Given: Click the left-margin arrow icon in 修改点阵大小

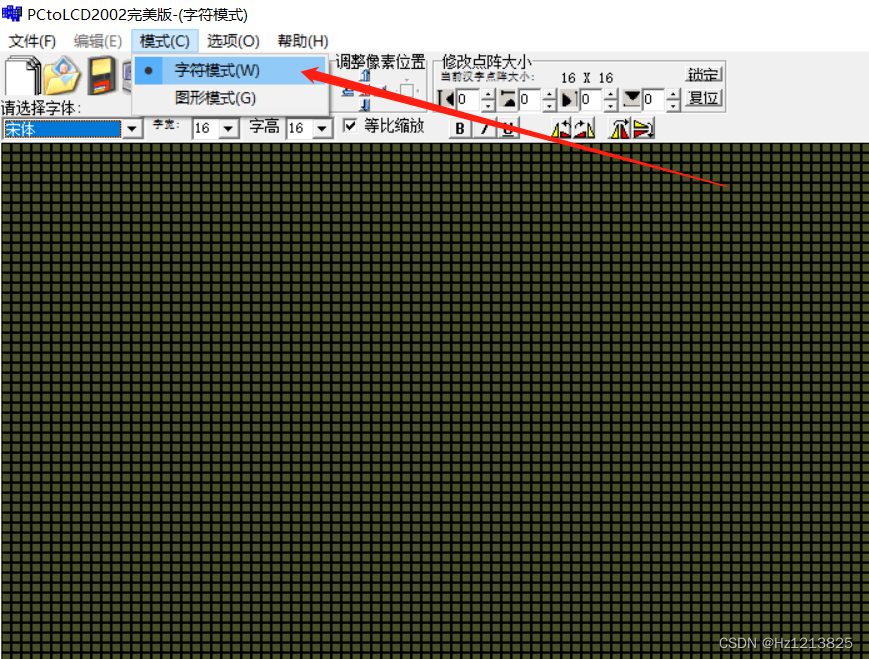Looking at the screenshot, I should point(446,100).
